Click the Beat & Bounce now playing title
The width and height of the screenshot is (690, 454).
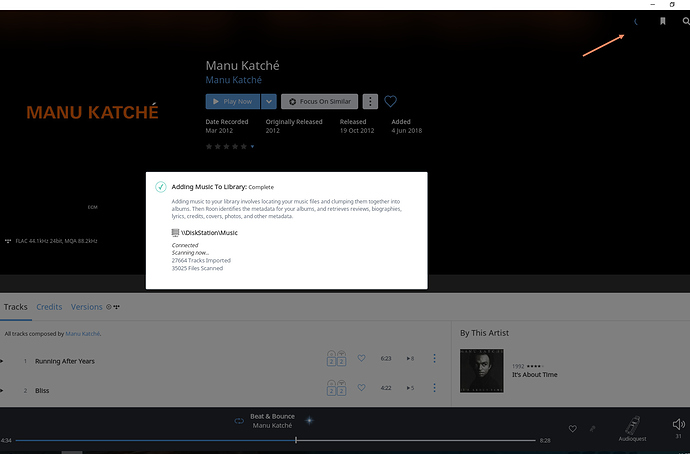pos(272,416)
